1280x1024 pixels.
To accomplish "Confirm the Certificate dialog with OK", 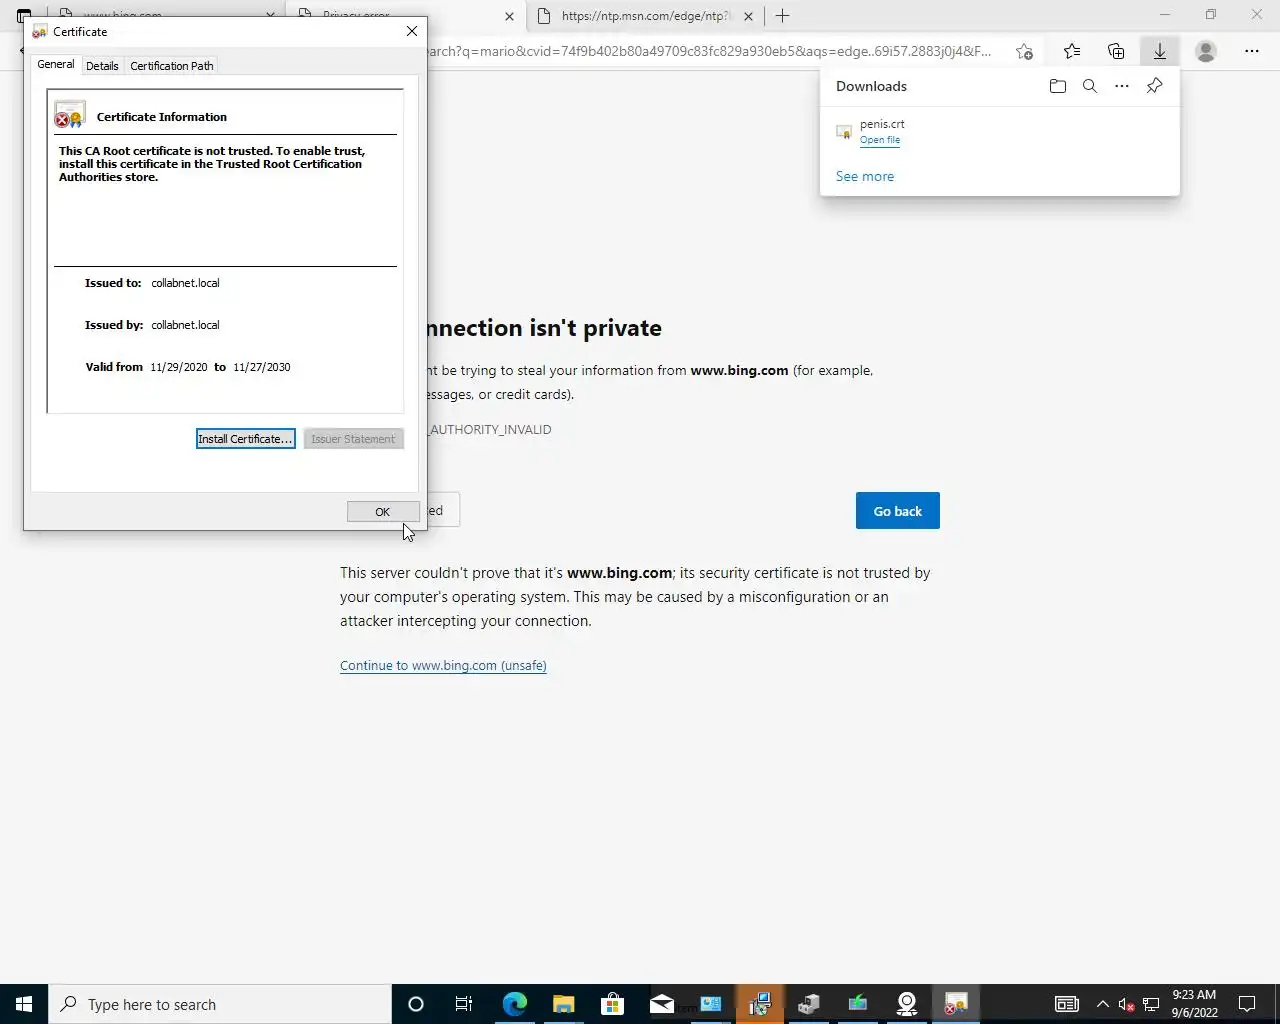I will point(383,511).
